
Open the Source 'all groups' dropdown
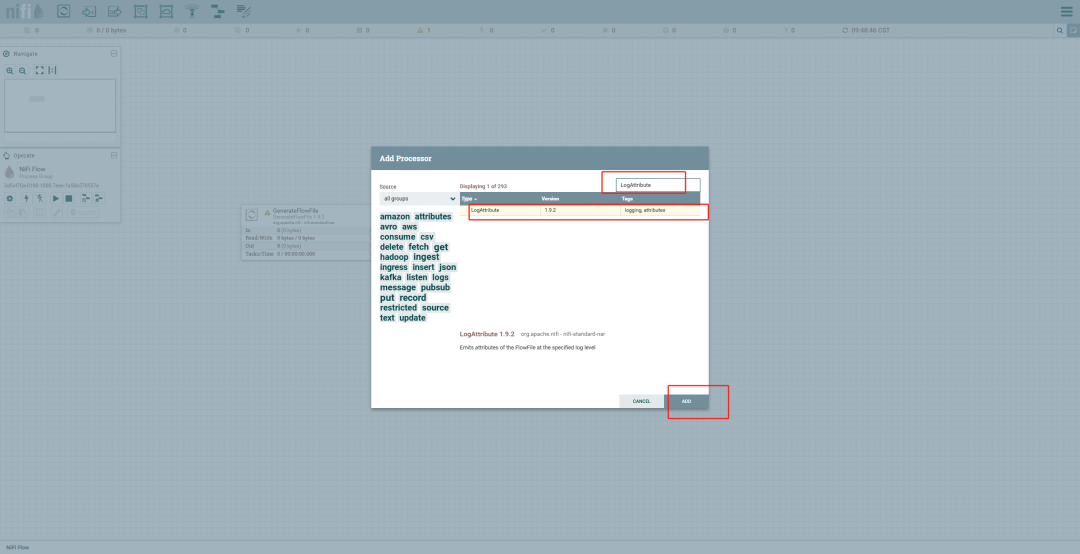click(419, 198)
